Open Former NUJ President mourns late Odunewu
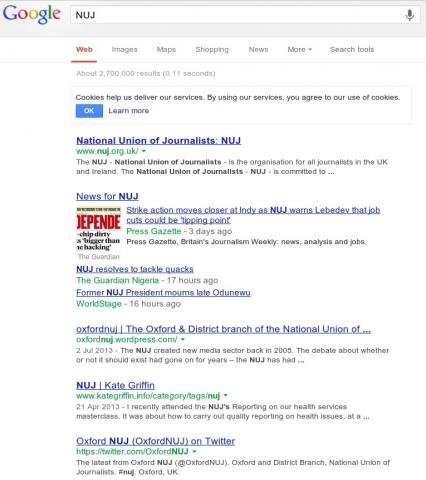The height and width of the screenshot is (480, 426). coord(163,292)
